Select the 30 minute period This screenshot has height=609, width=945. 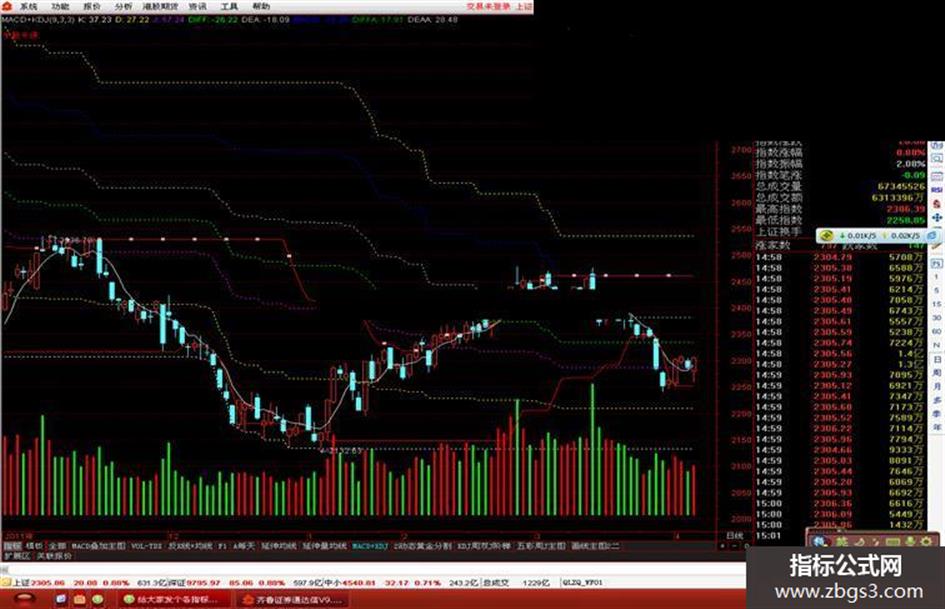click(937, 318)
